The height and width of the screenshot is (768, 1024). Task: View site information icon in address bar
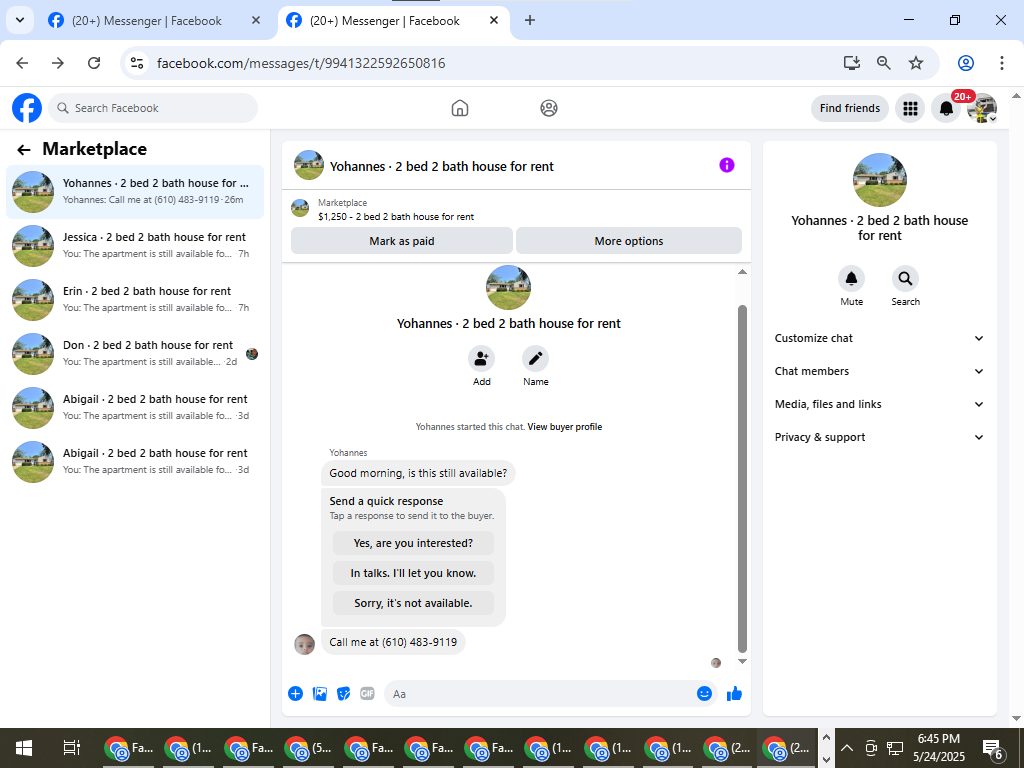pos(136,63)
